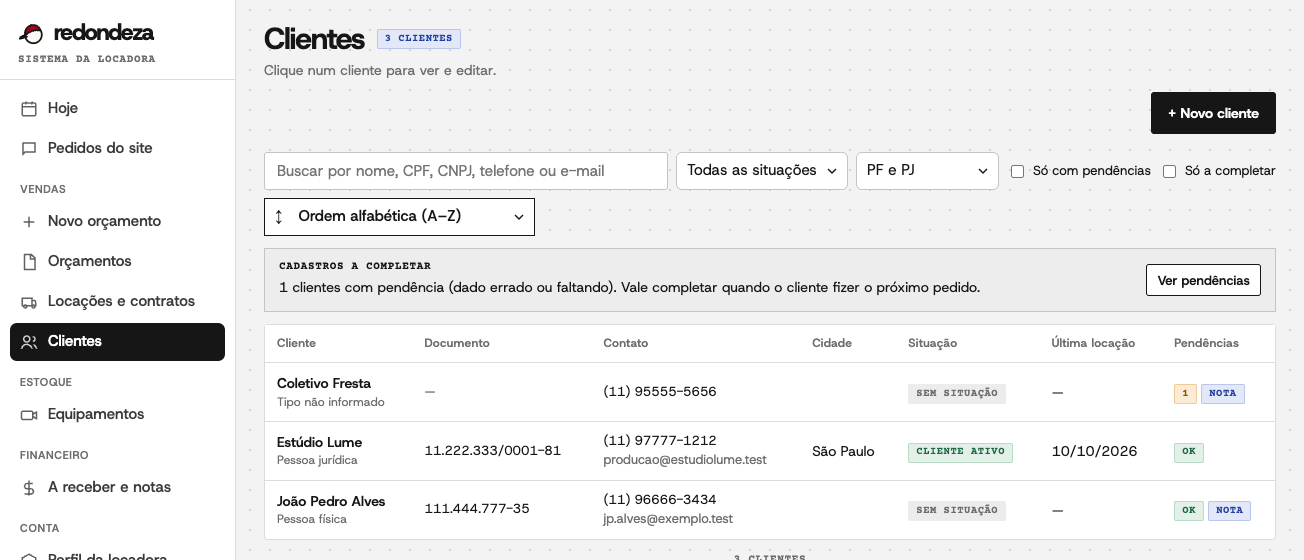The height and width of the screenshot is (560, 1304).
Task: Click the CLIENTE ATIVO status badge
Action: (960, 452)
